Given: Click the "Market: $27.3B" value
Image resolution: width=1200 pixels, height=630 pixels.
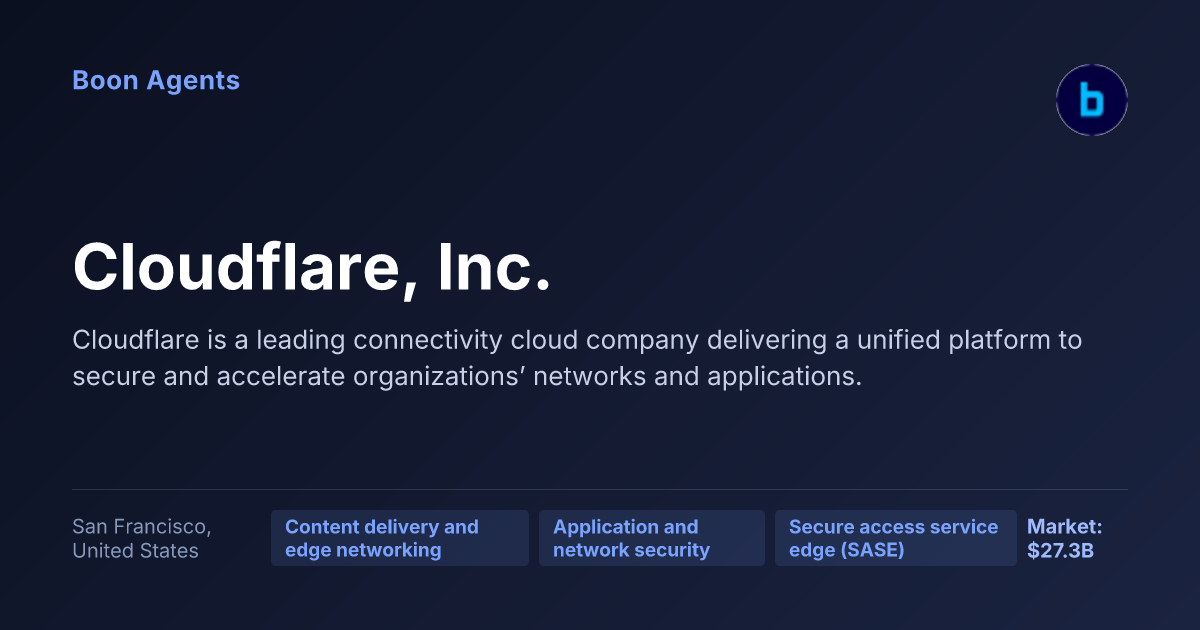Looking at the screenshot, I should (x=1065, y=538).
